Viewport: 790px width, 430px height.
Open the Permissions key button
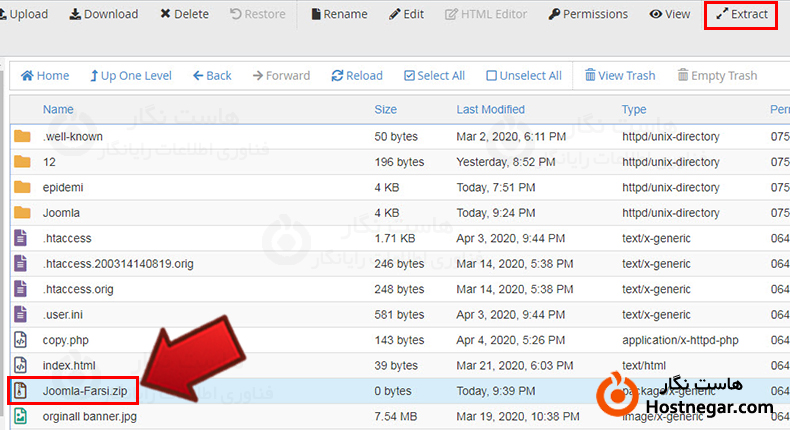pyautogui.click(x=588, y=14)
